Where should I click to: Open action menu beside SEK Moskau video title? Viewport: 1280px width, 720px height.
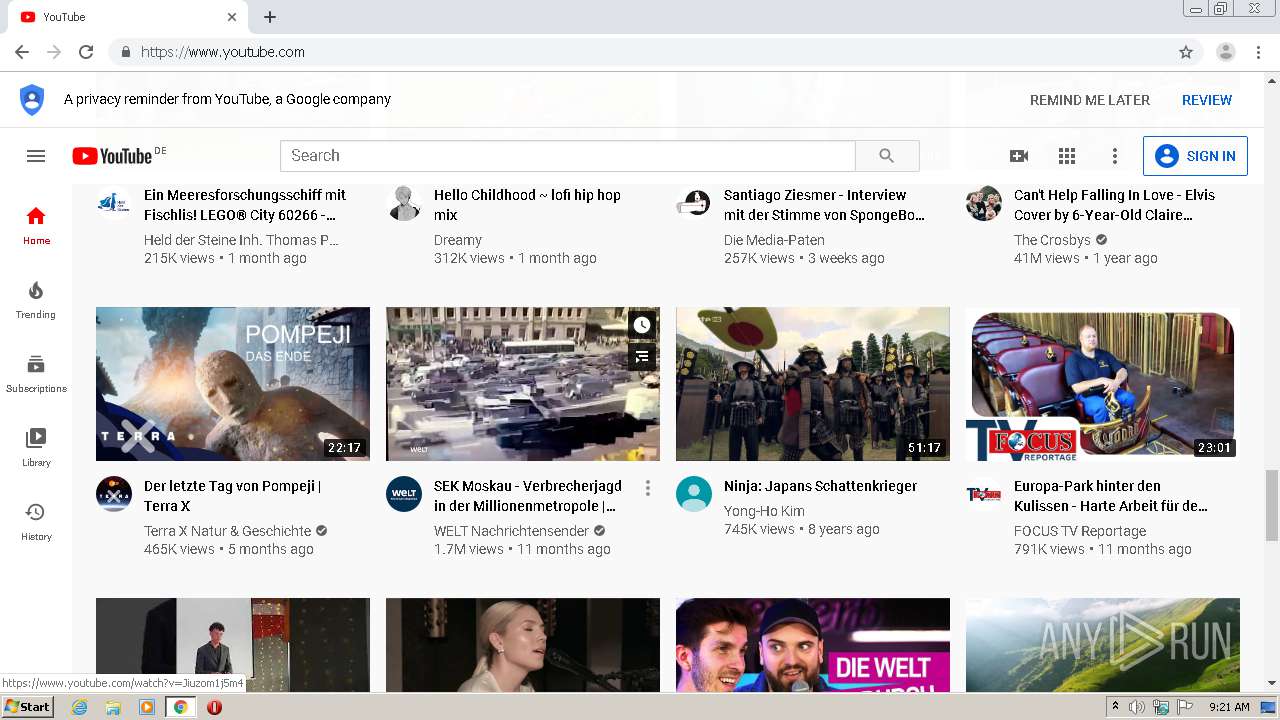[x=648, y=488]
